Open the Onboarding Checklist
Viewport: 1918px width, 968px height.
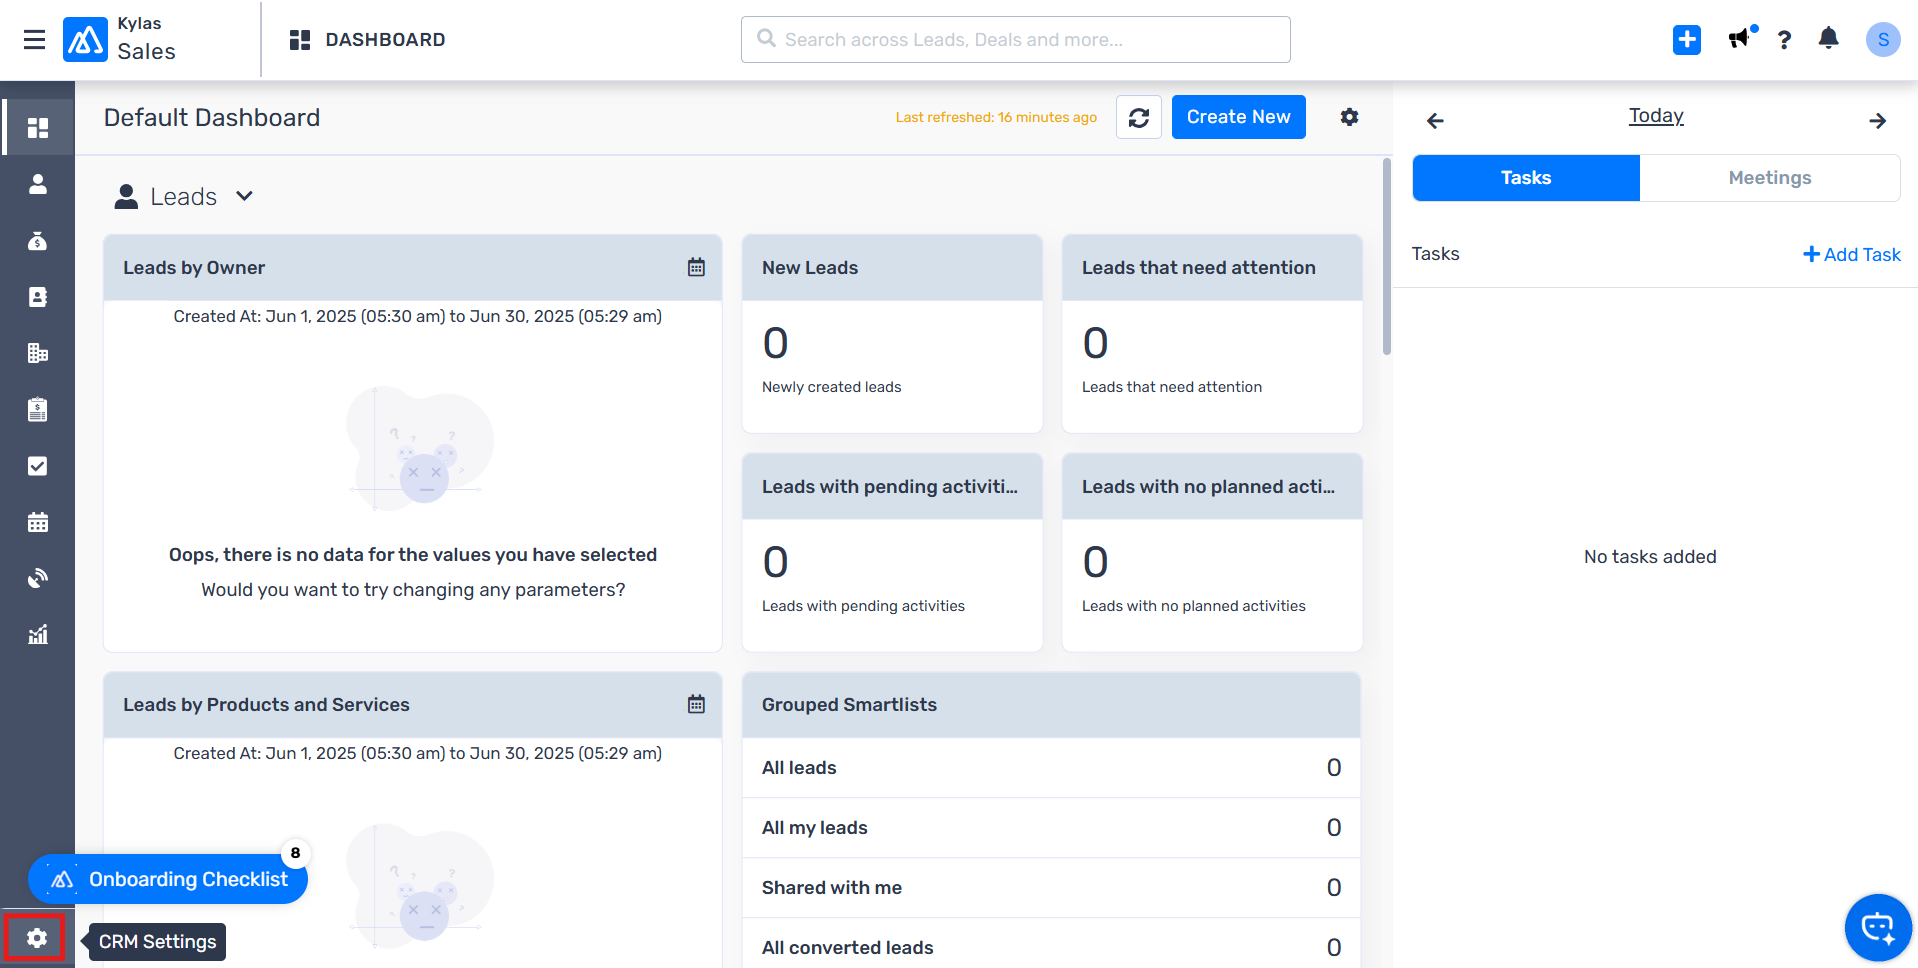(168, 879)
